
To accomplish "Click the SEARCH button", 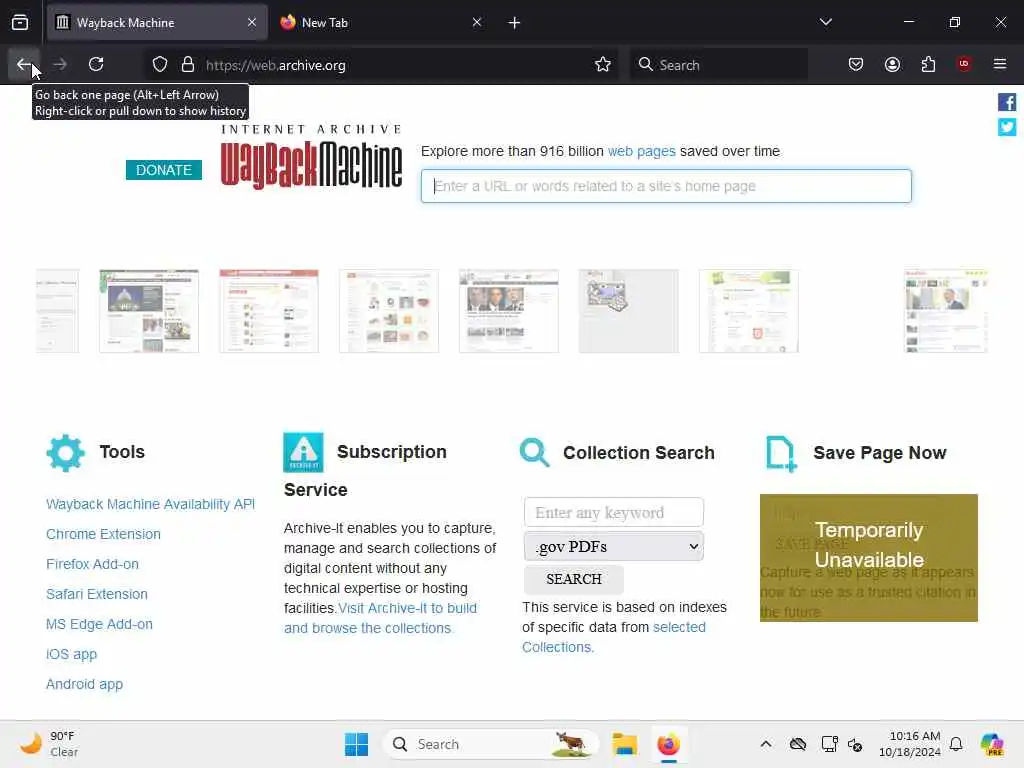I will point(574,579).
